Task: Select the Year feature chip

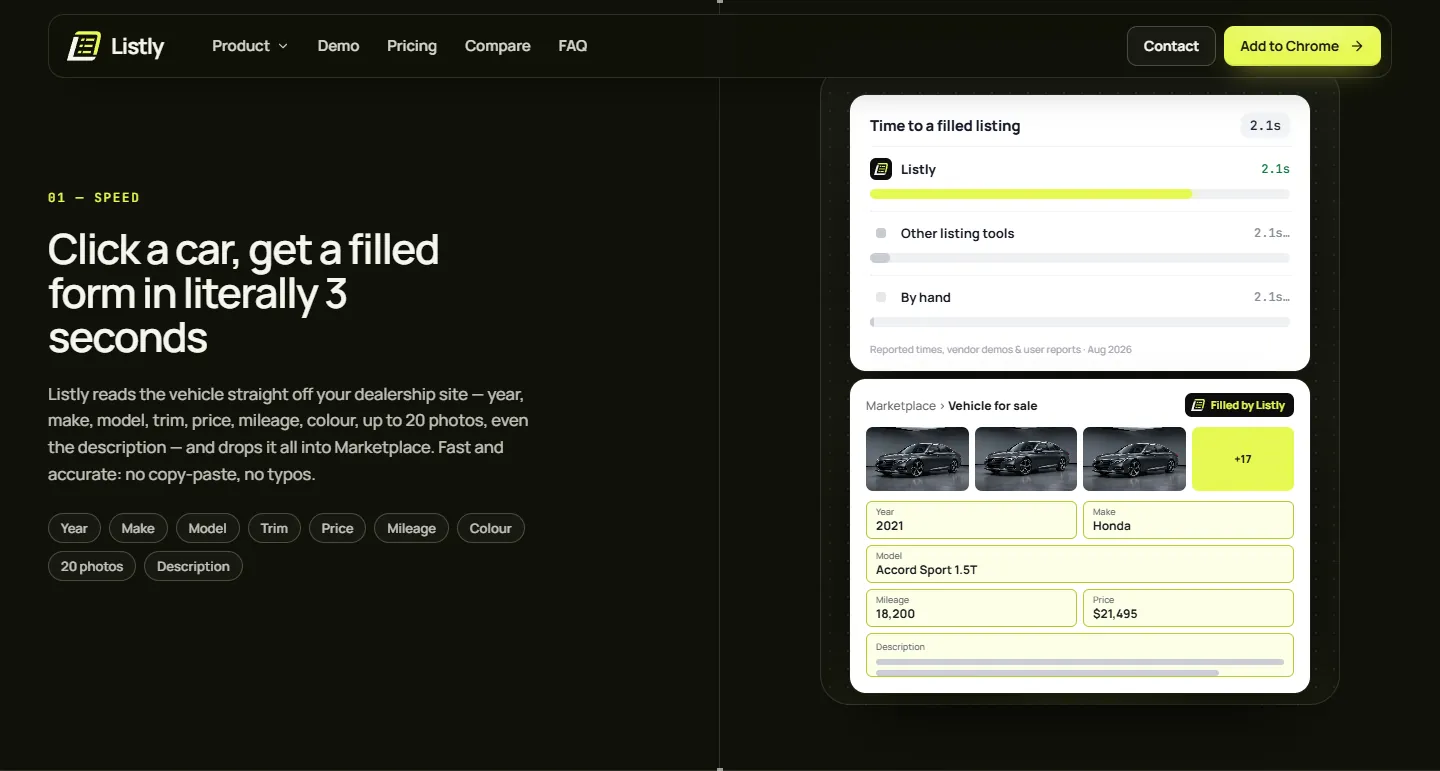Action: [74, 528]
